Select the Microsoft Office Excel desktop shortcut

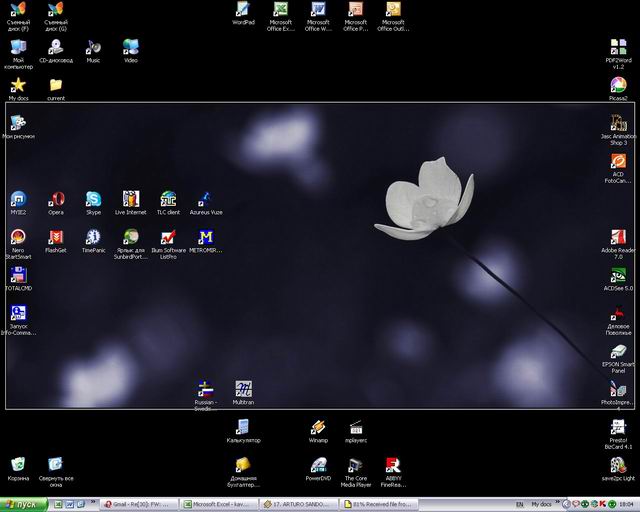(x=280, y=16)
